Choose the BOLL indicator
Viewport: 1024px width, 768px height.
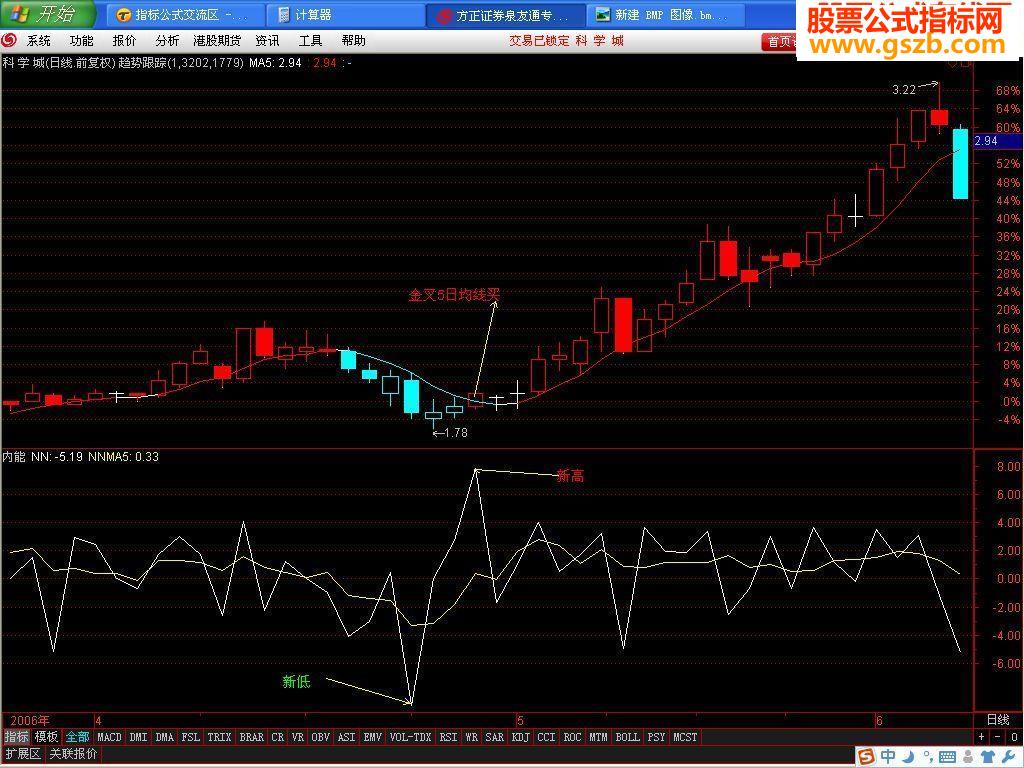[x=628, y=737]
